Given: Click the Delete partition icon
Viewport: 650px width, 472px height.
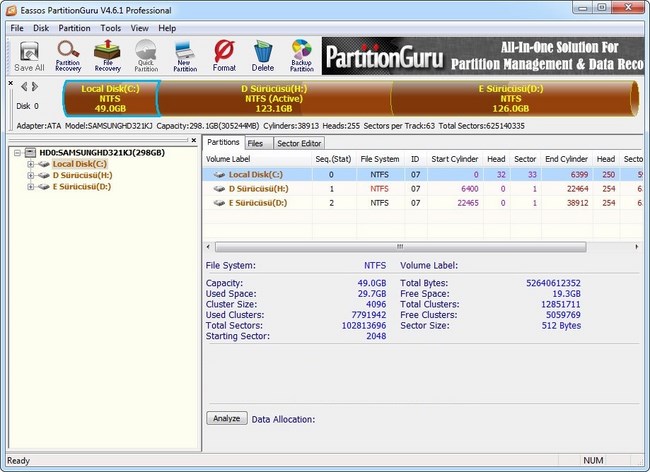Looking at the screenshot, I should pyautogui.click(x=262, y=55).
